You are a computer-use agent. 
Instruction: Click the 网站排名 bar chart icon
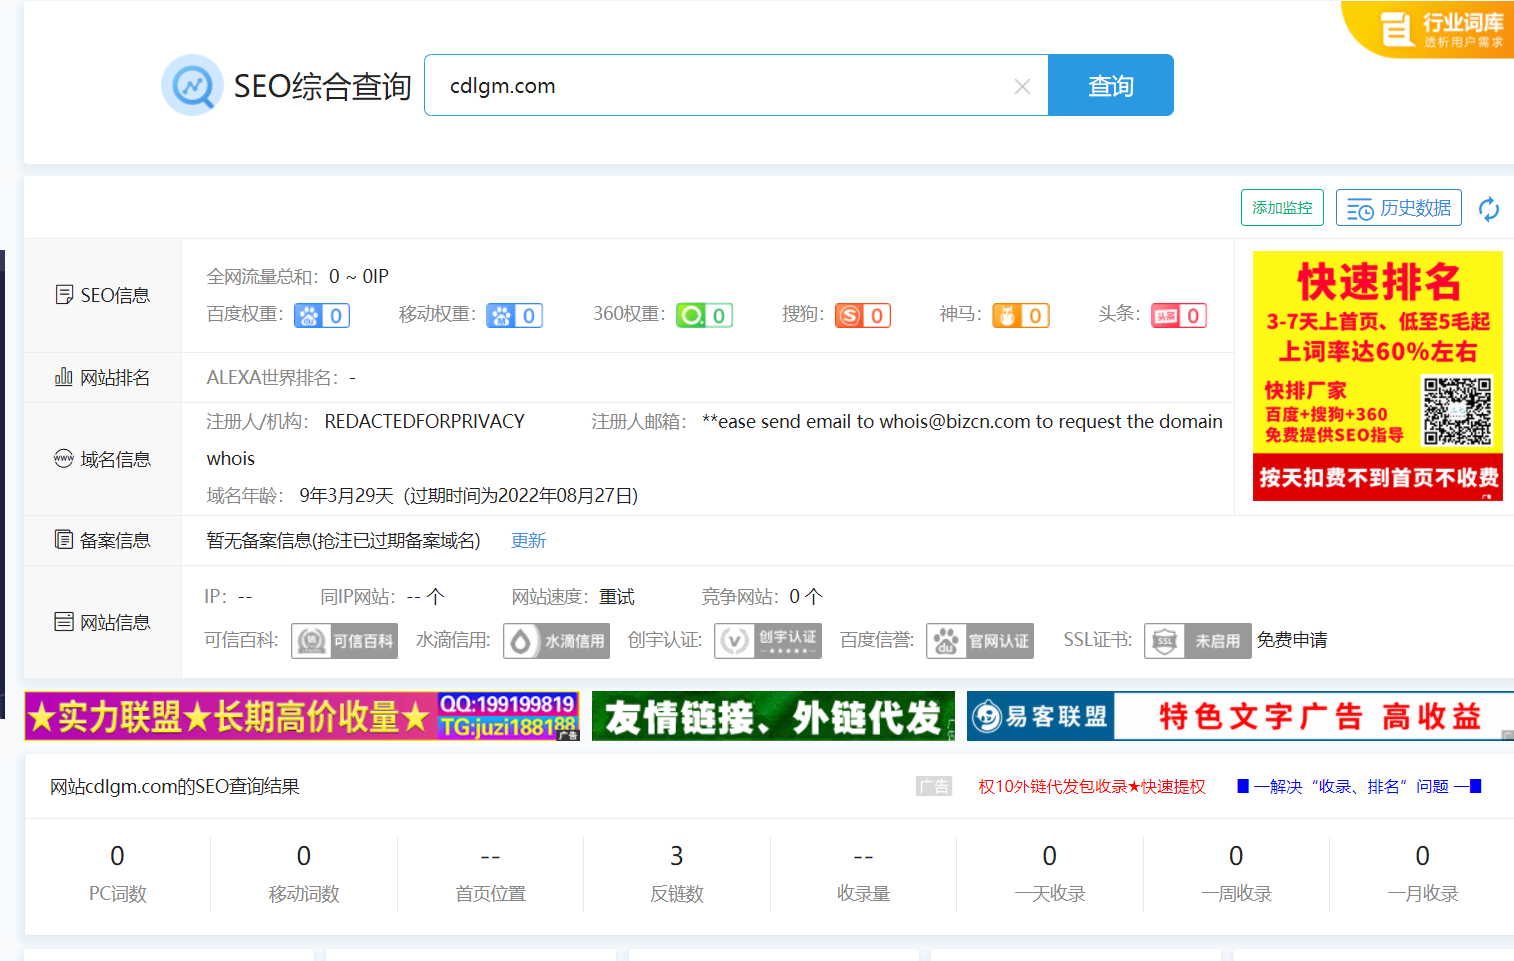(63, 377)
